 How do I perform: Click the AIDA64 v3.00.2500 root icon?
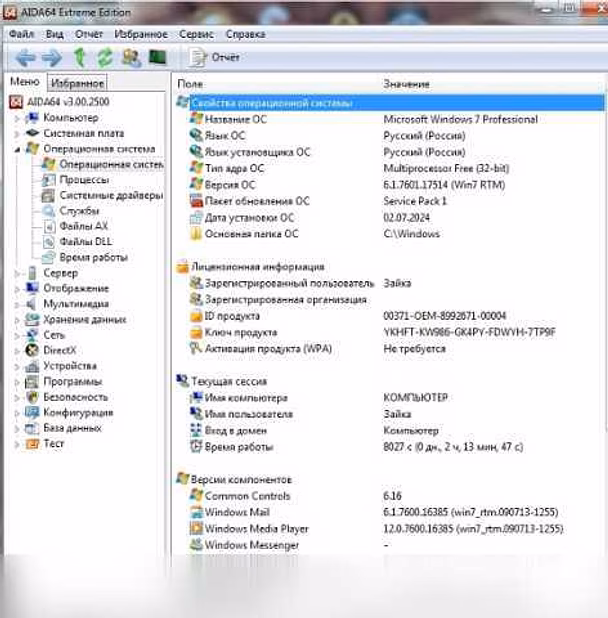(16, 102)
